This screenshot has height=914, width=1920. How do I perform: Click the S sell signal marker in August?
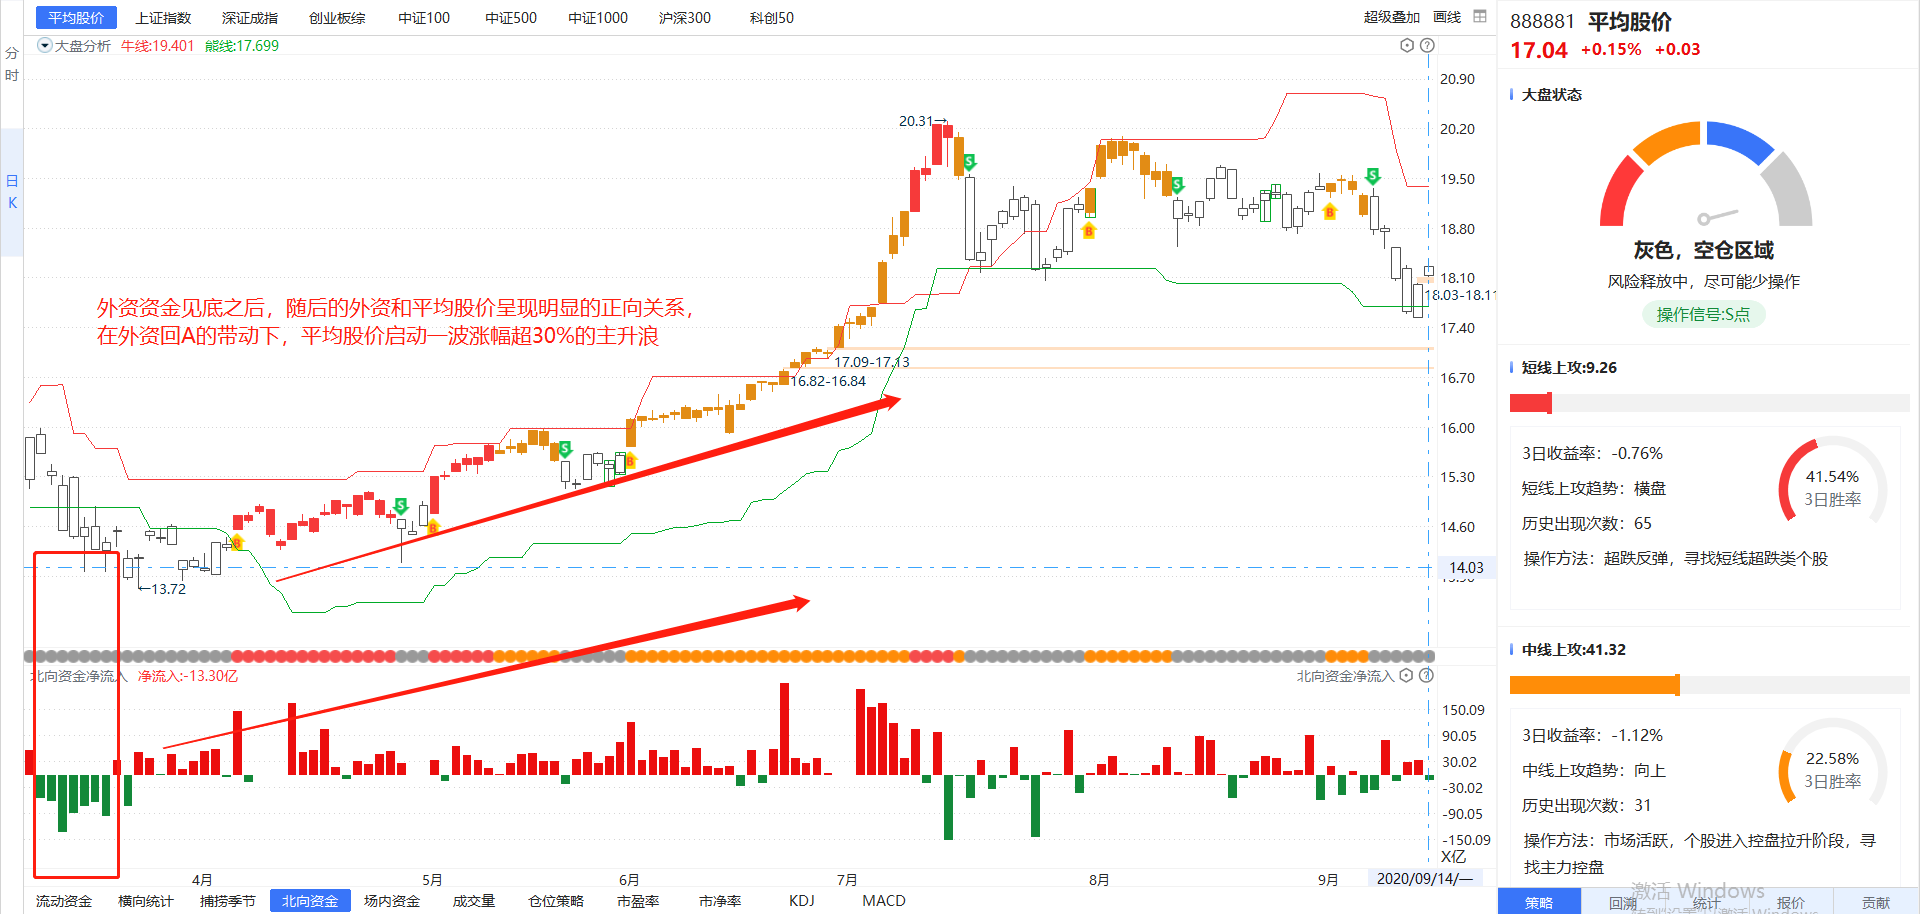tap(1177, 185)
